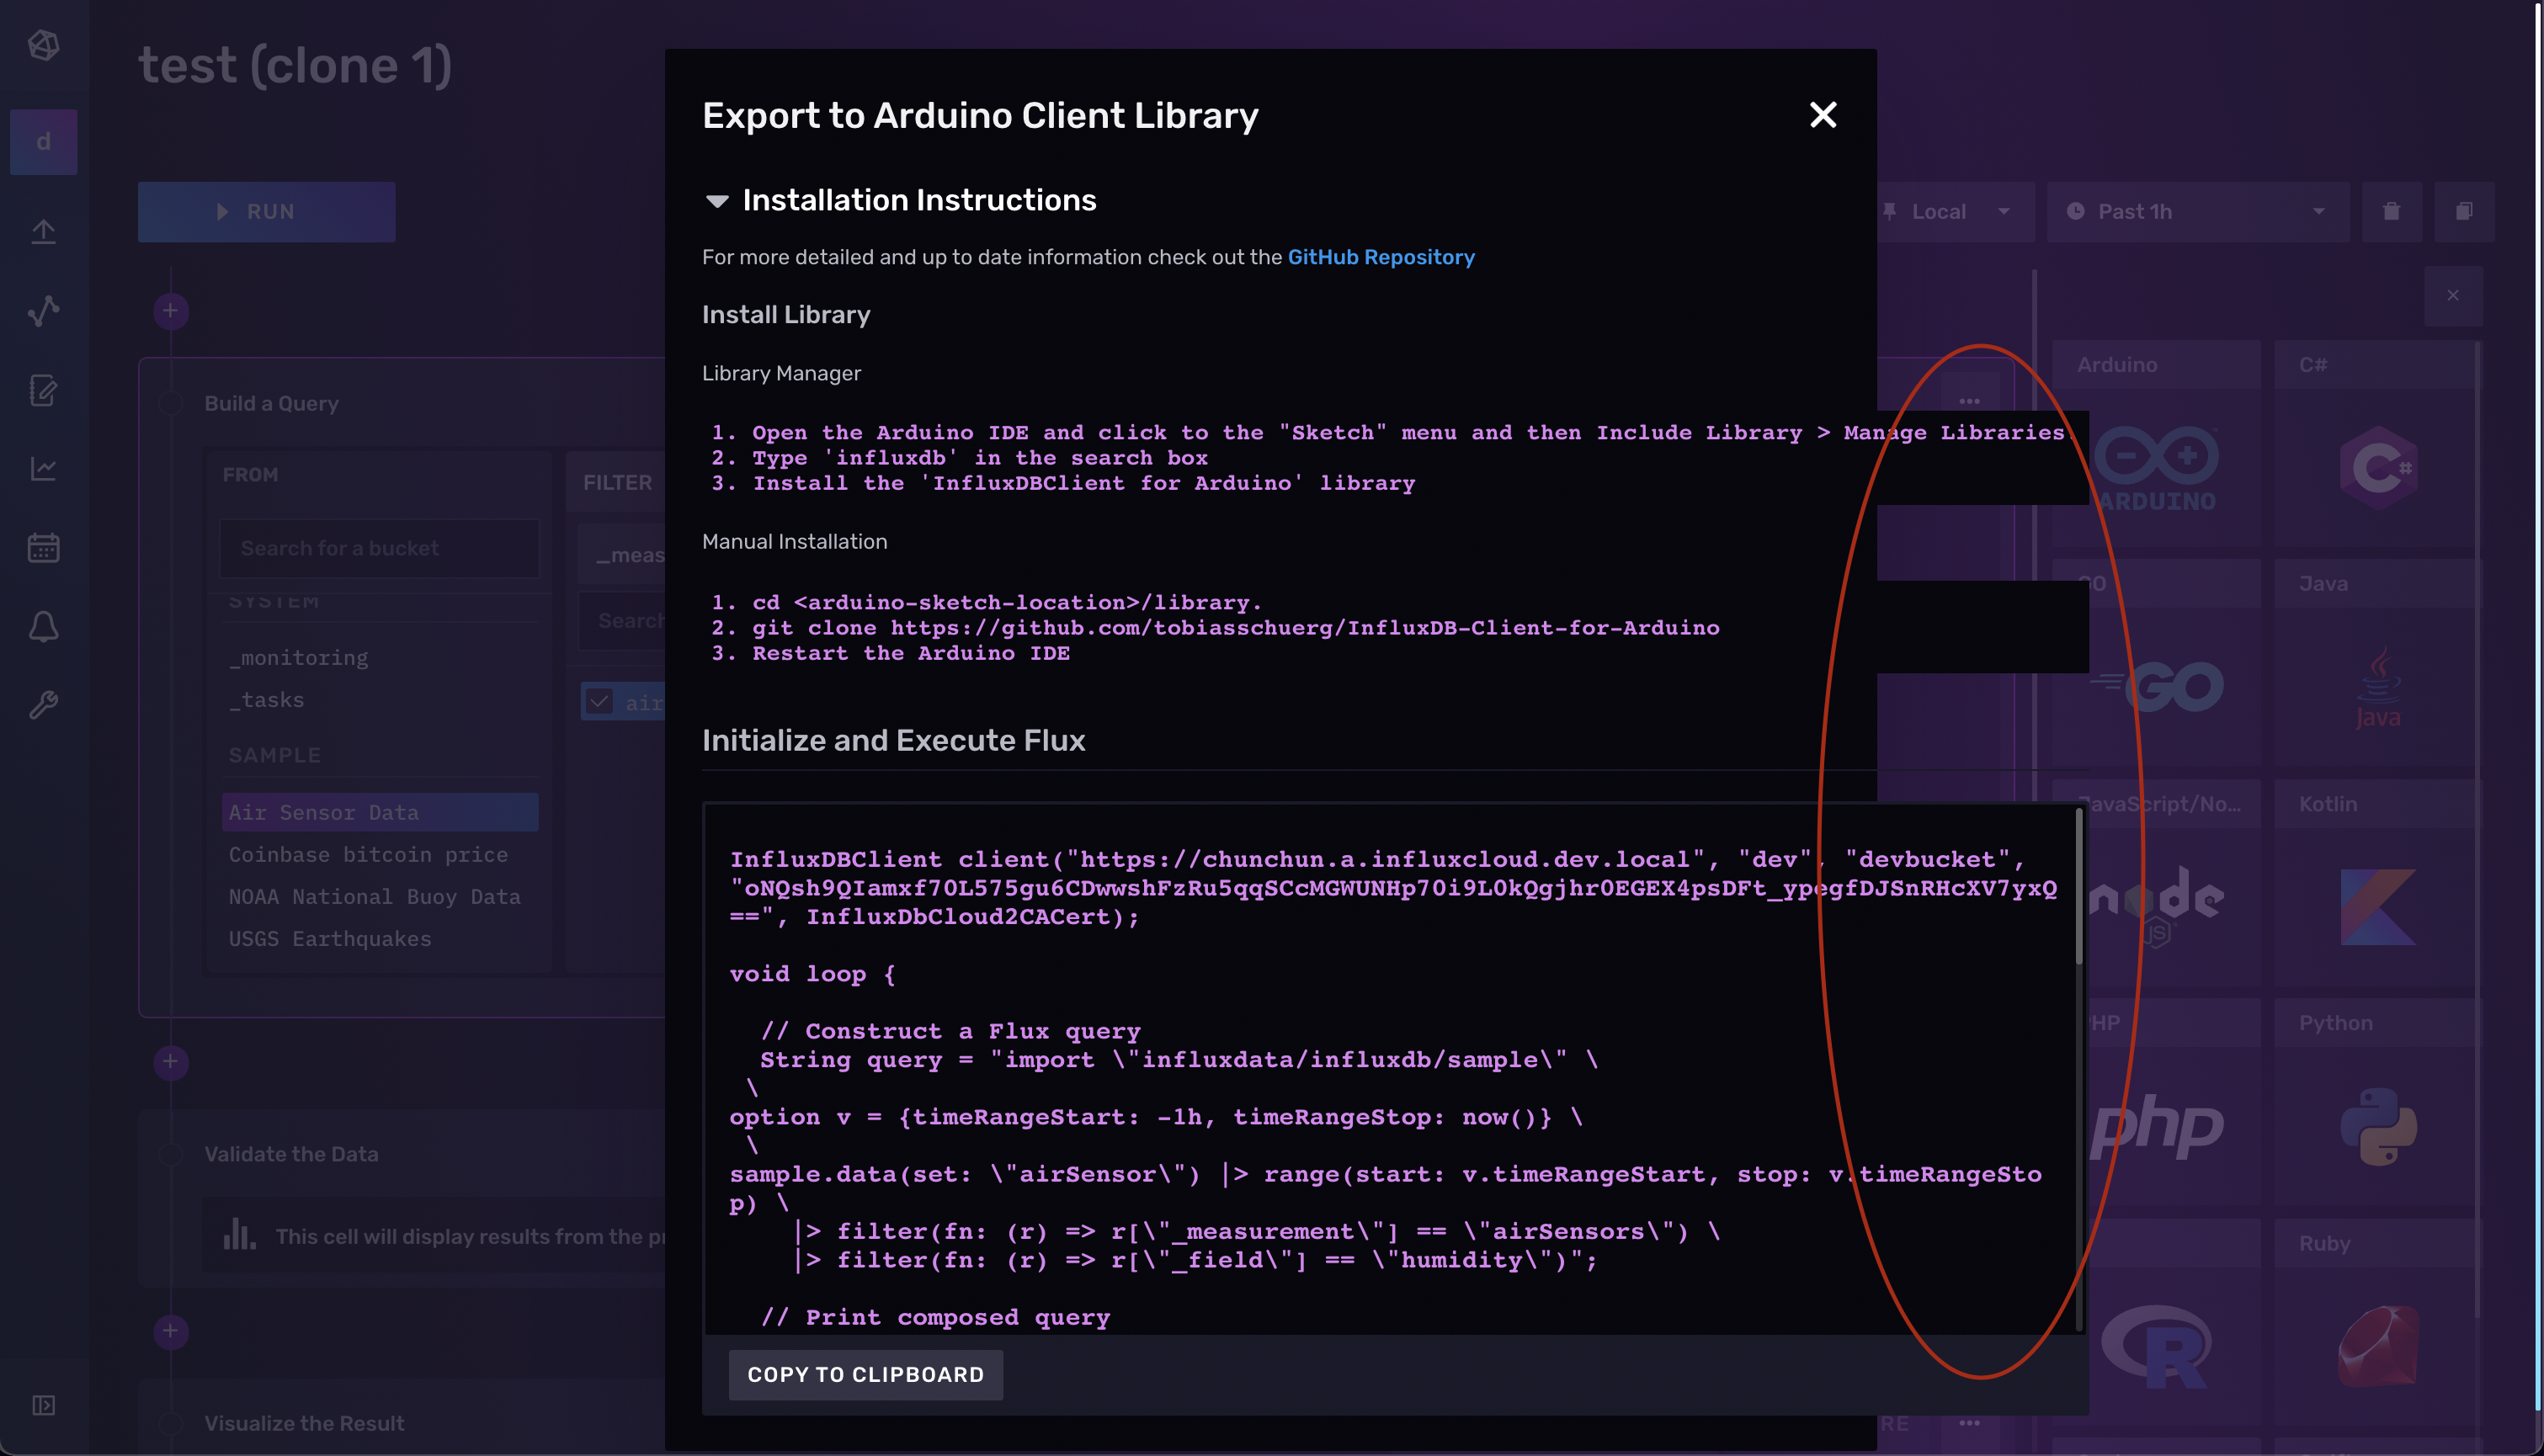
Task: Open Dashboards chart icon in sidebar
Action: pos(43,468)
